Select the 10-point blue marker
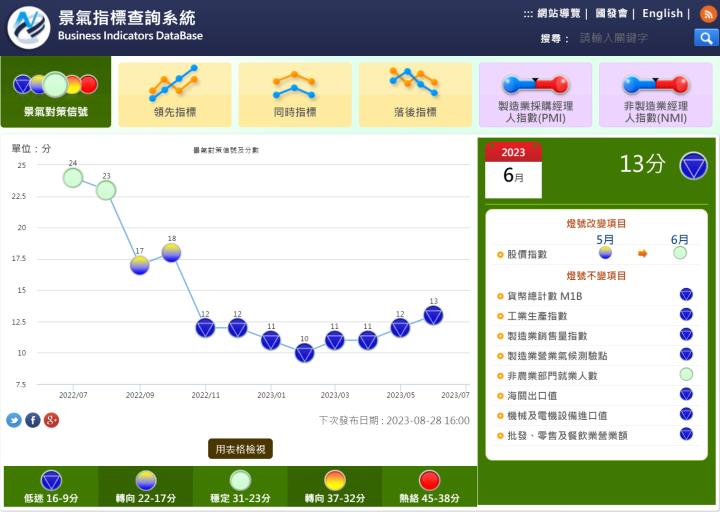The height and width of the screenshot is (512, 720). (304, 353)
